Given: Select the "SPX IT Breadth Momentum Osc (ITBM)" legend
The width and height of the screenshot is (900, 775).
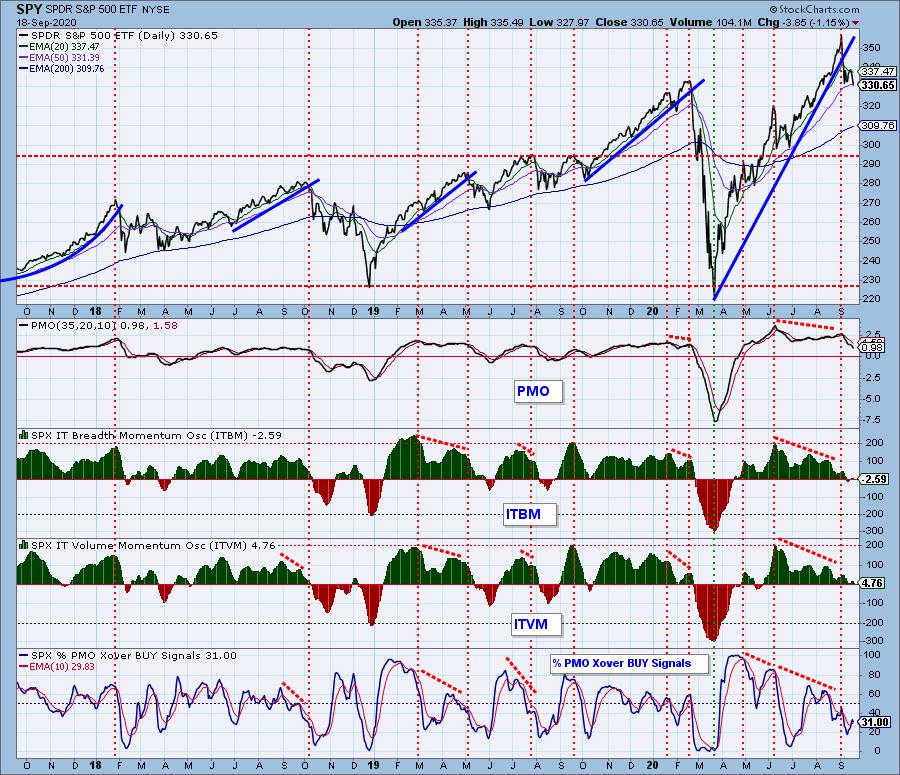Looking at the screenshot, I should tap(150, 435).
